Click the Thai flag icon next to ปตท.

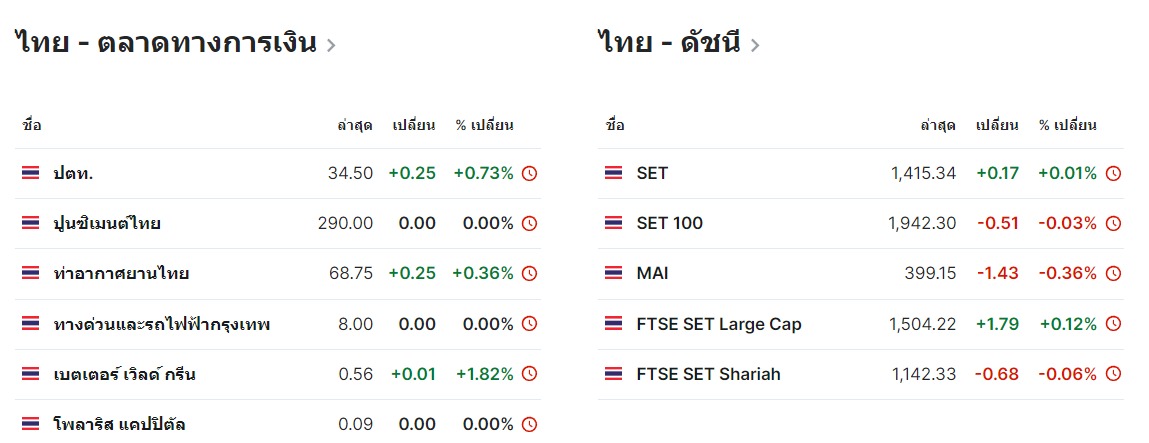point(31,173)
